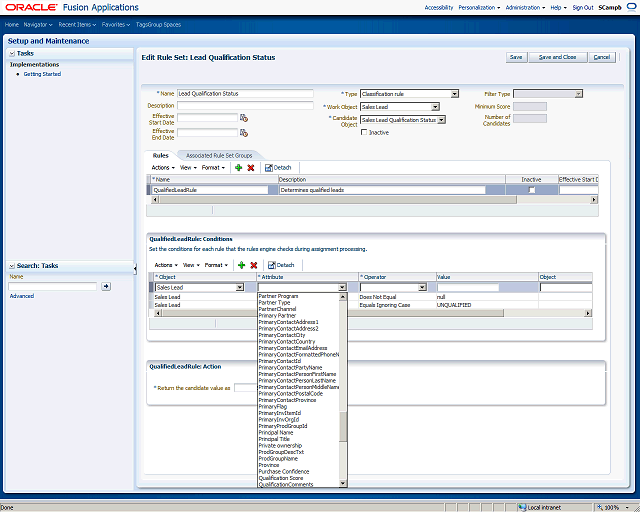Select Partner Program in attribute list
Image resolution: width=640 pixels, height=512 pixels.
[x=278, y=296]
